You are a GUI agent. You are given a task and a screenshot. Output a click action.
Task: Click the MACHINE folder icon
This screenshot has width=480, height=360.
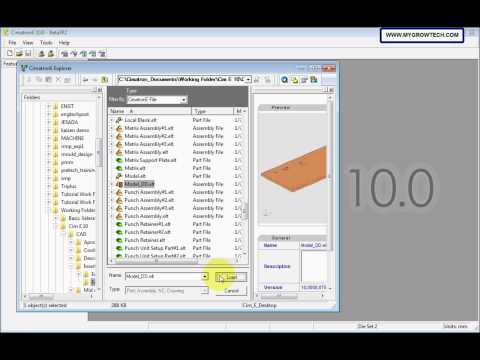(x=56, y=138)
